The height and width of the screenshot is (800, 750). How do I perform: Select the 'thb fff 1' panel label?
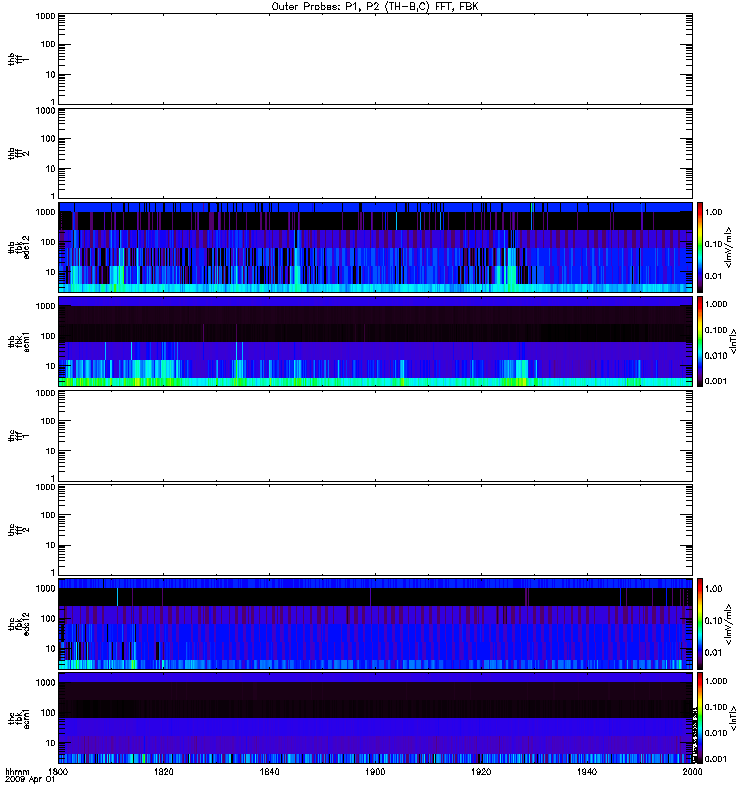pyautogui.click(x=18, y=59)
